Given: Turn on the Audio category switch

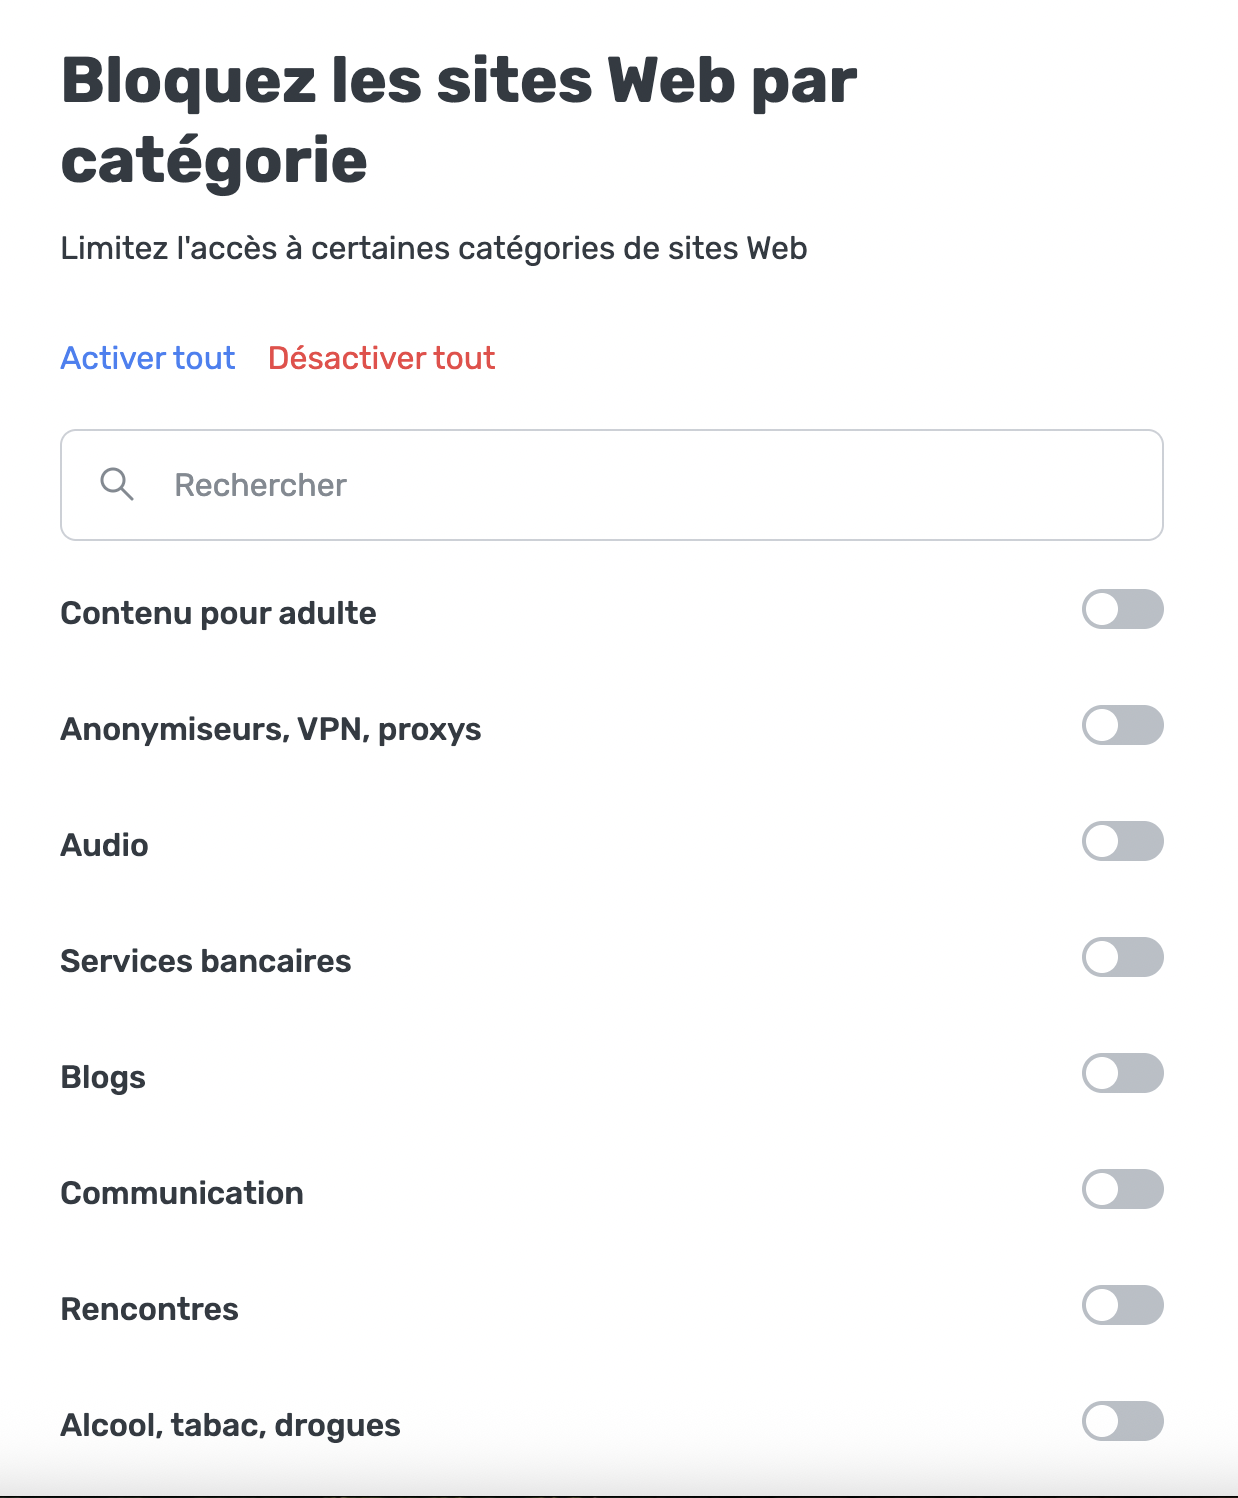Looking at the screenshot, I should (1122, 841).
